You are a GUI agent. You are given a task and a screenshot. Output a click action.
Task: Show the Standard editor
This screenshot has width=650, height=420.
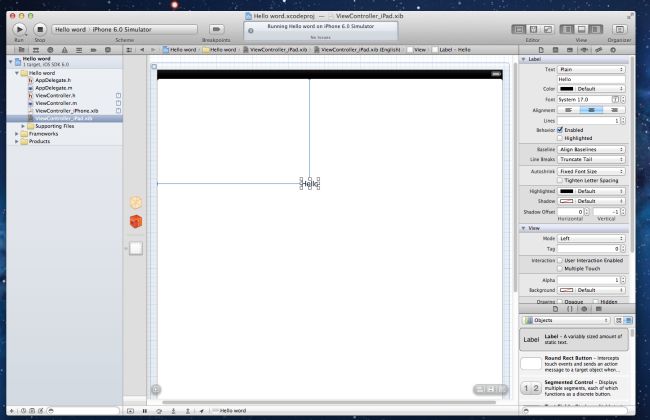tap(519, 29)
